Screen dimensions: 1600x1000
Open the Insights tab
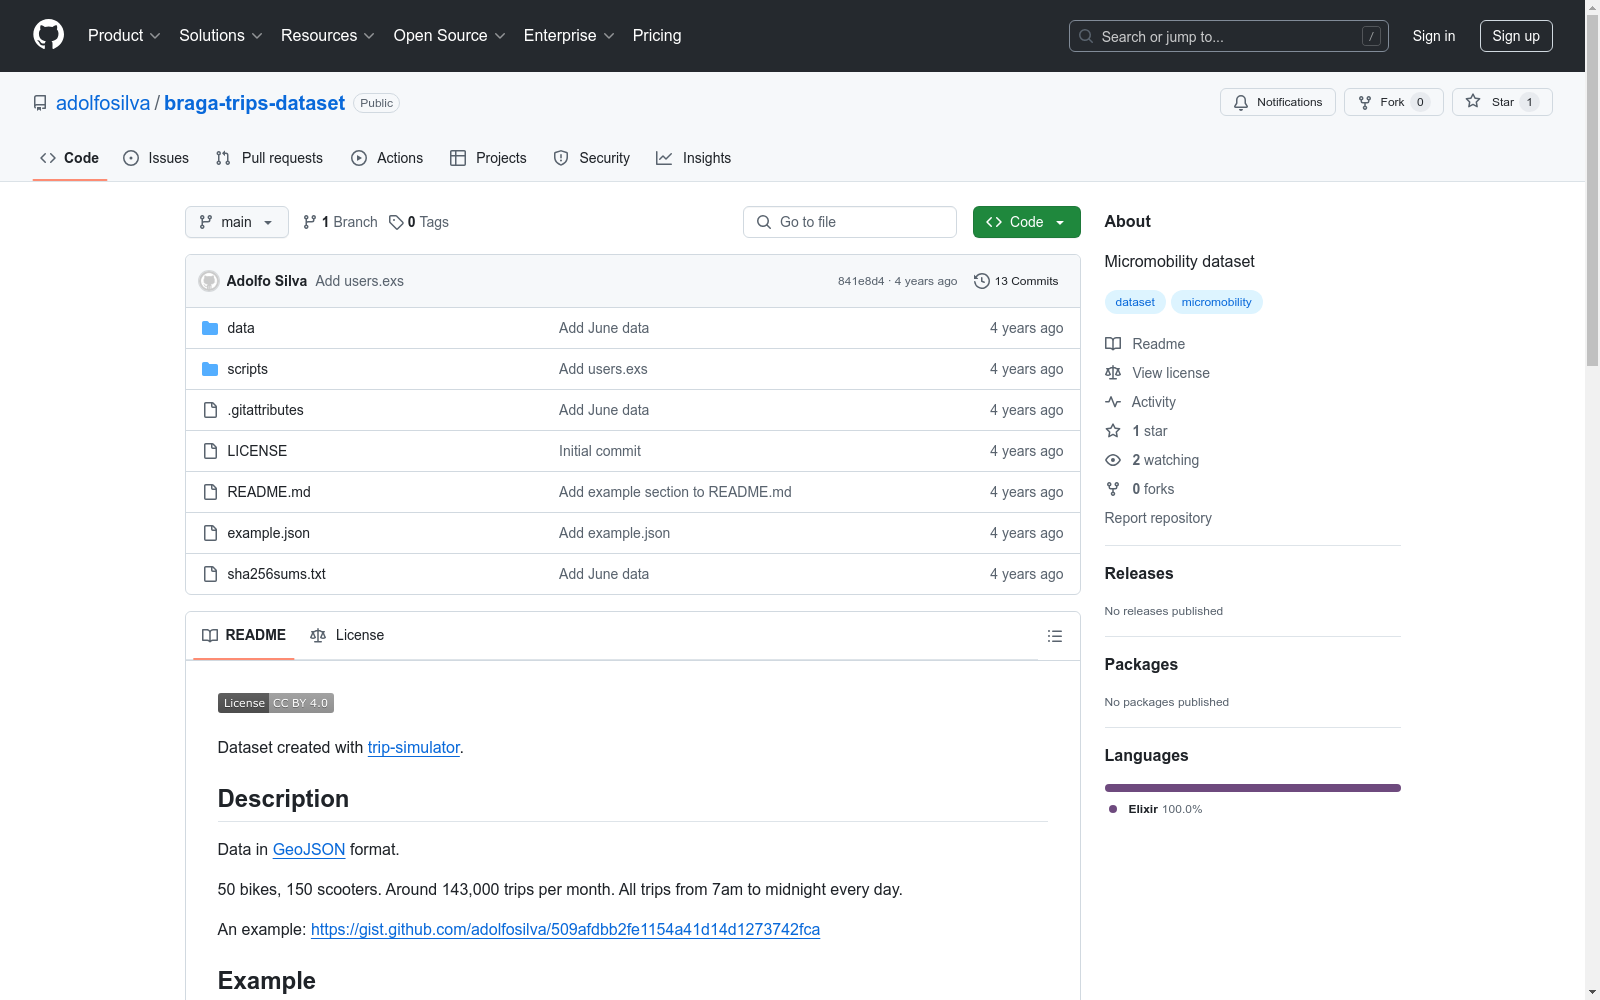pyautogui.click(x=694, y=158)
